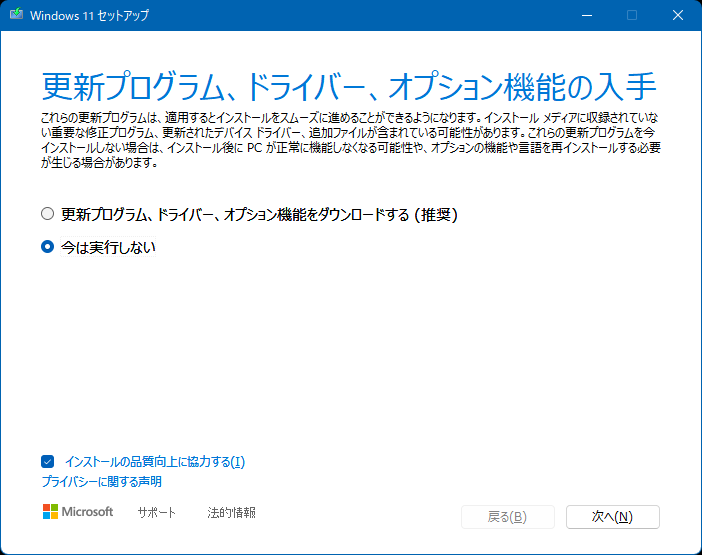Click the 更新プログラム、ドライバー、オプション機能の入手 heading
The height and width of the screenshot is (555, 702).
[349, 87]
